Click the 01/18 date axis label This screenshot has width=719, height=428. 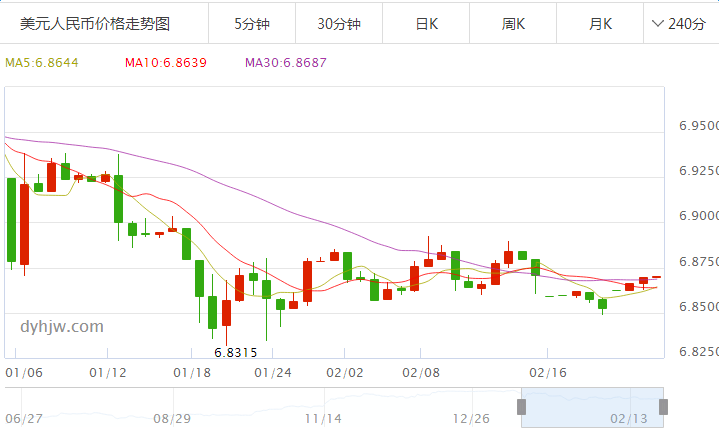192,372
